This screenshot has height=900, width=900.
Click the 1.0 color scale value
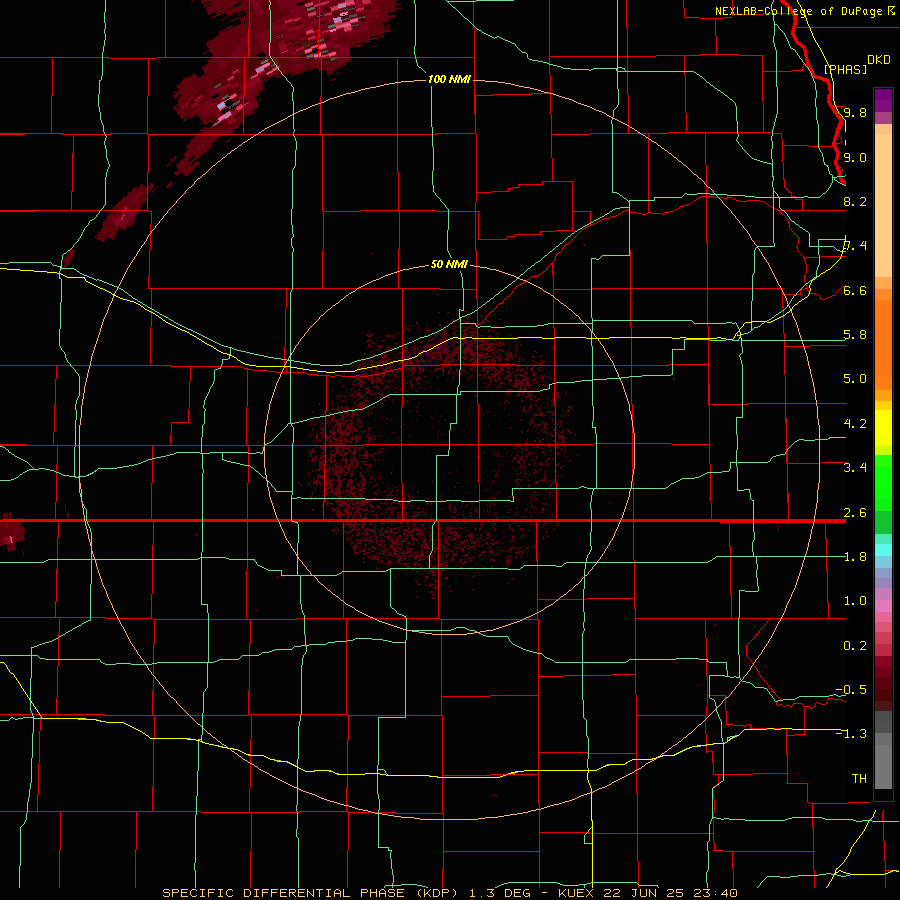(855, 601)
